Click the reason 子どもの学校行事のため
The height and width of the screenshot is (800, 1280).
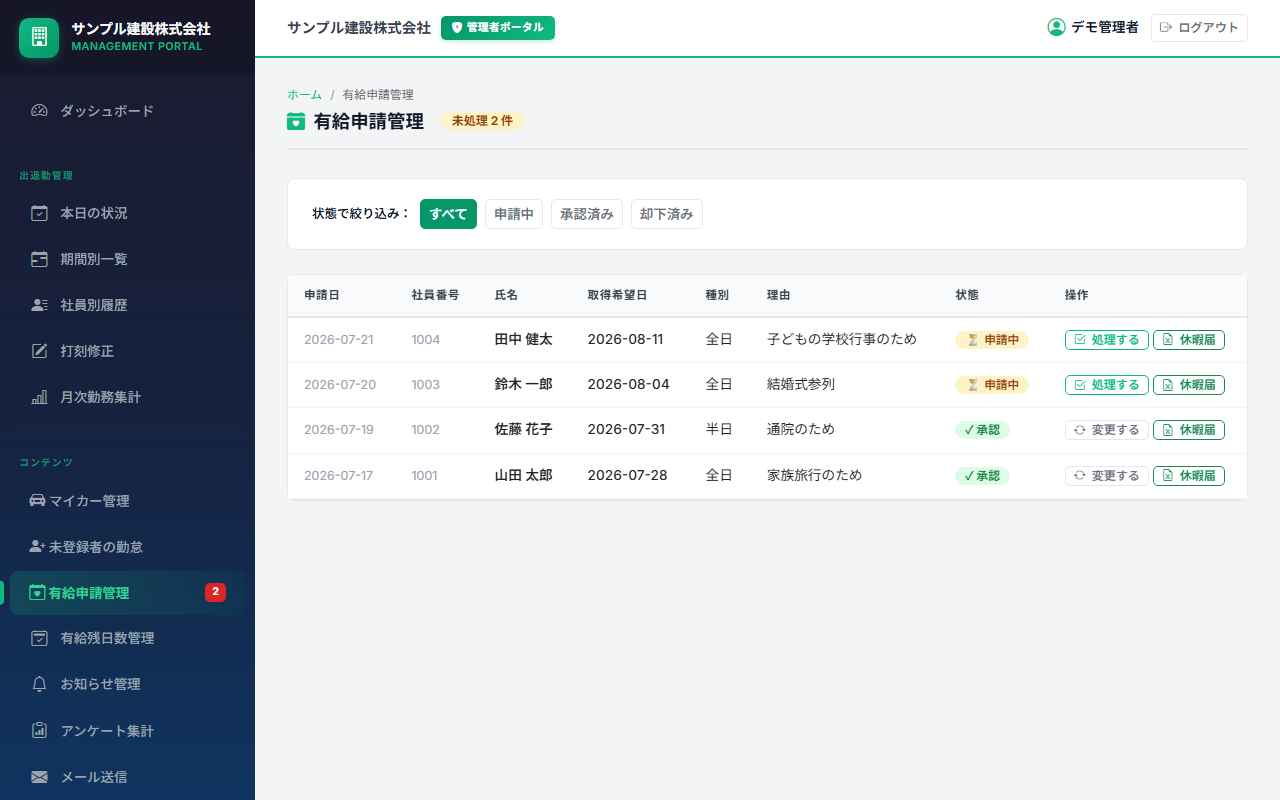842,339
